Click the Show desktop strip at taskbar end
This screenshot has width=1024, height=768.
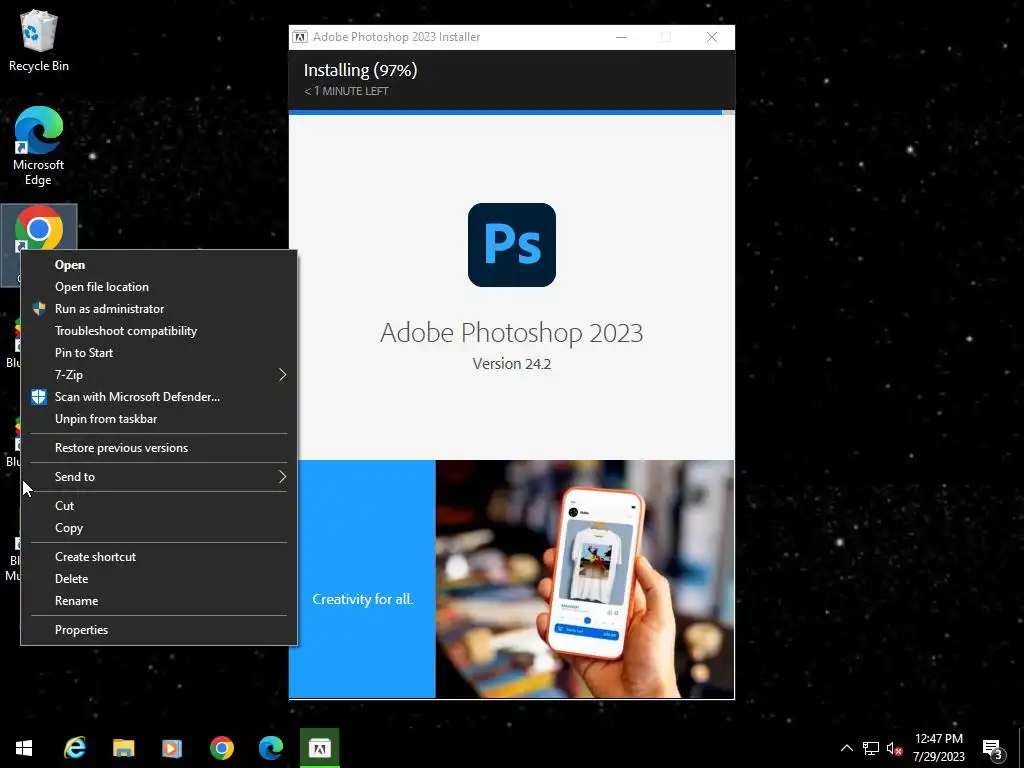pos(1021,748)
